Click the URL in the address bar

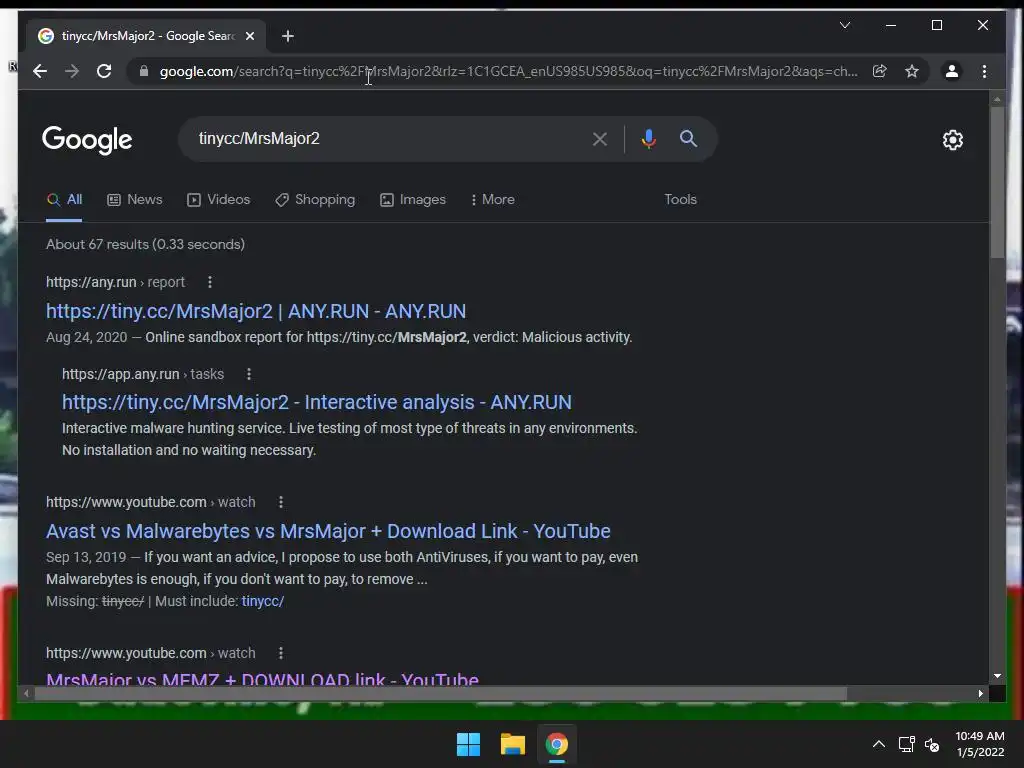(x=509, y=71)
